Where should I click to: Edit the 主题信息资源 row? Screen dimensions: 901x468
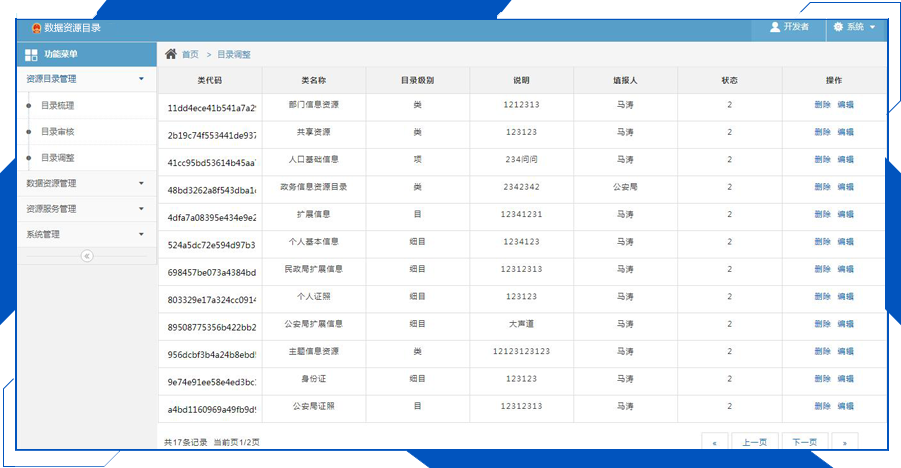pos(845,351)
